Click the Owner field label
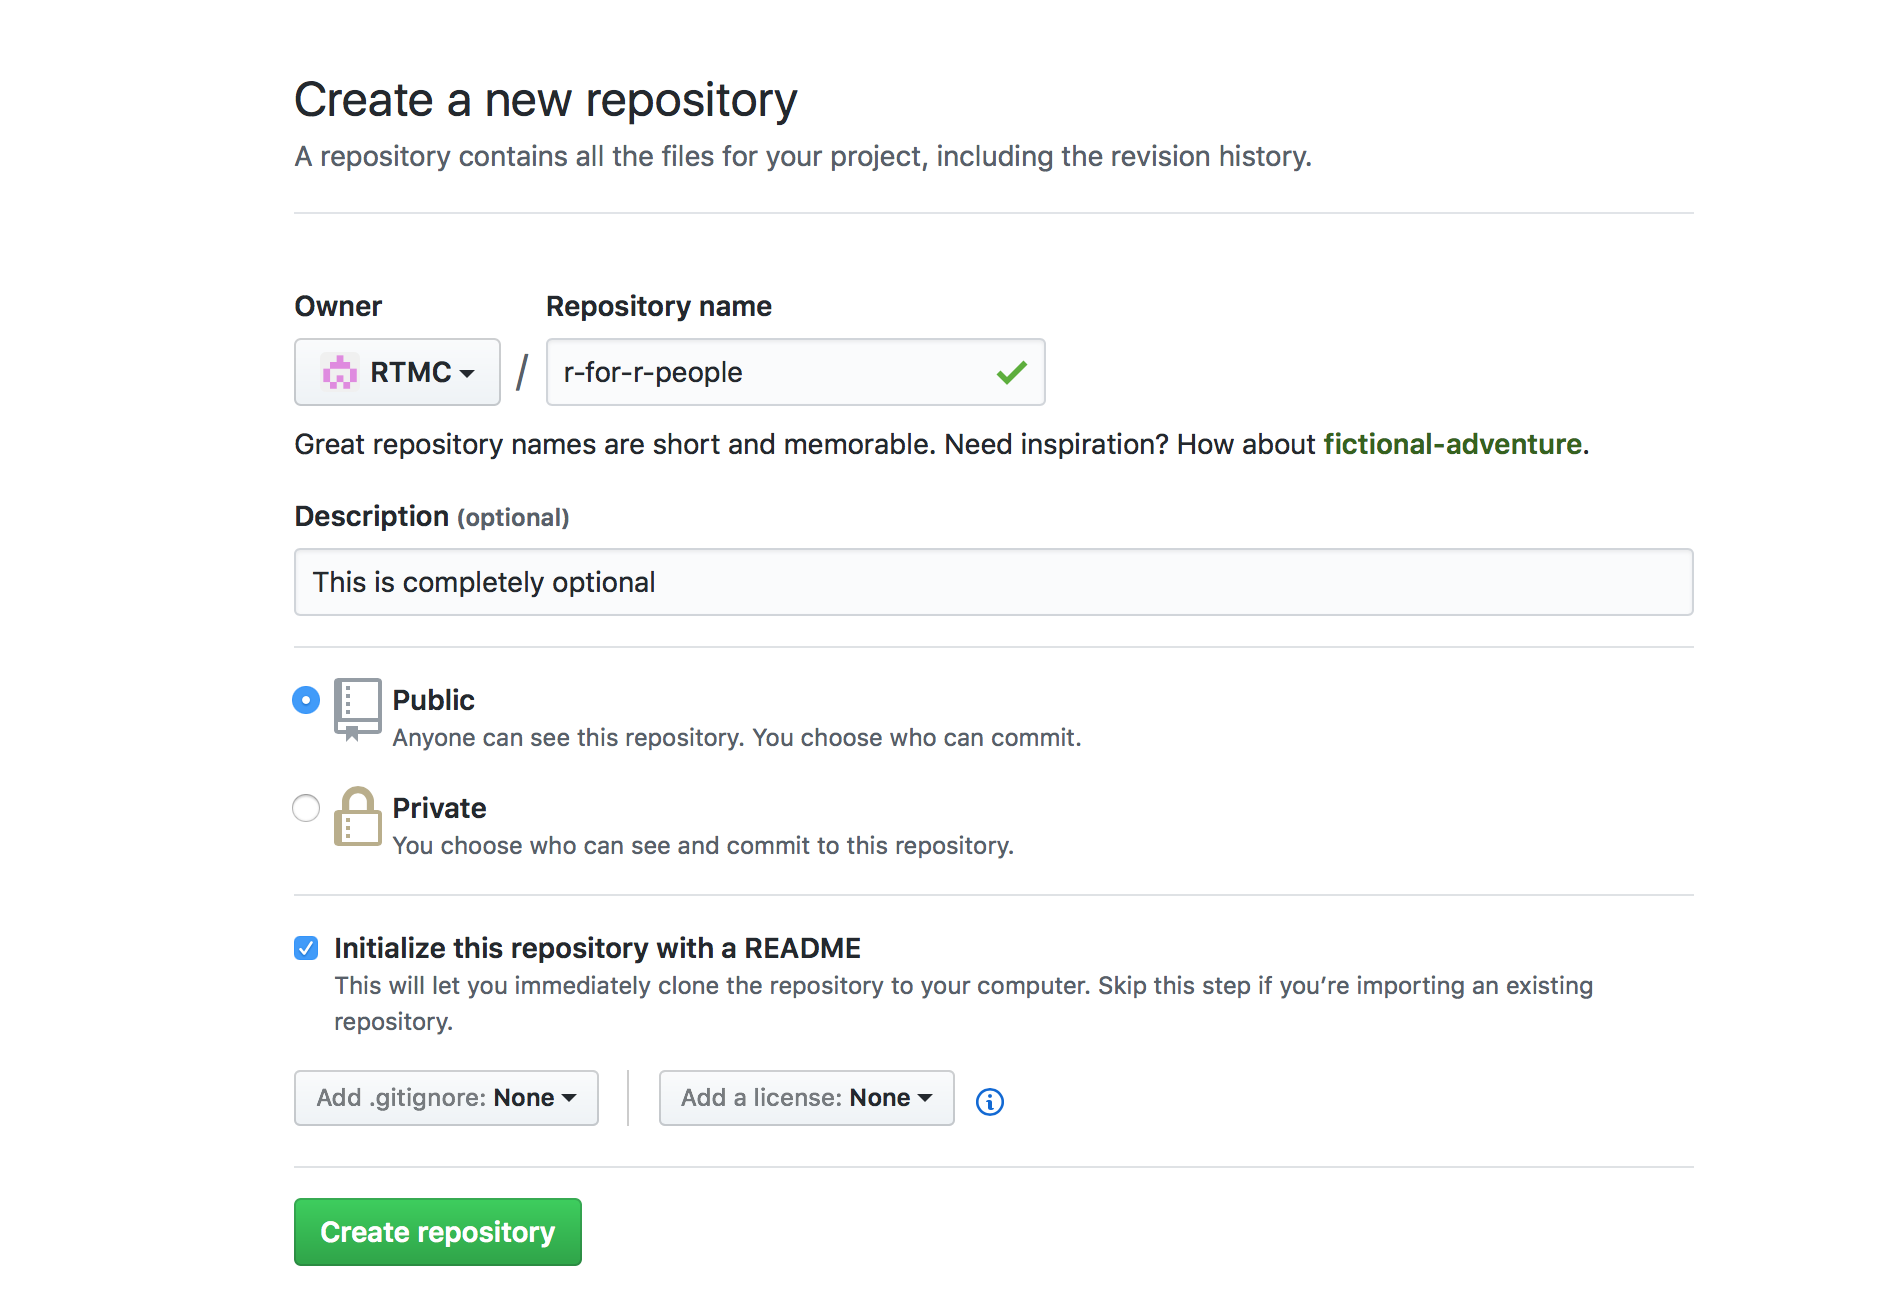The width and height of the screenshot is (1900, 1294). [338, 306]
